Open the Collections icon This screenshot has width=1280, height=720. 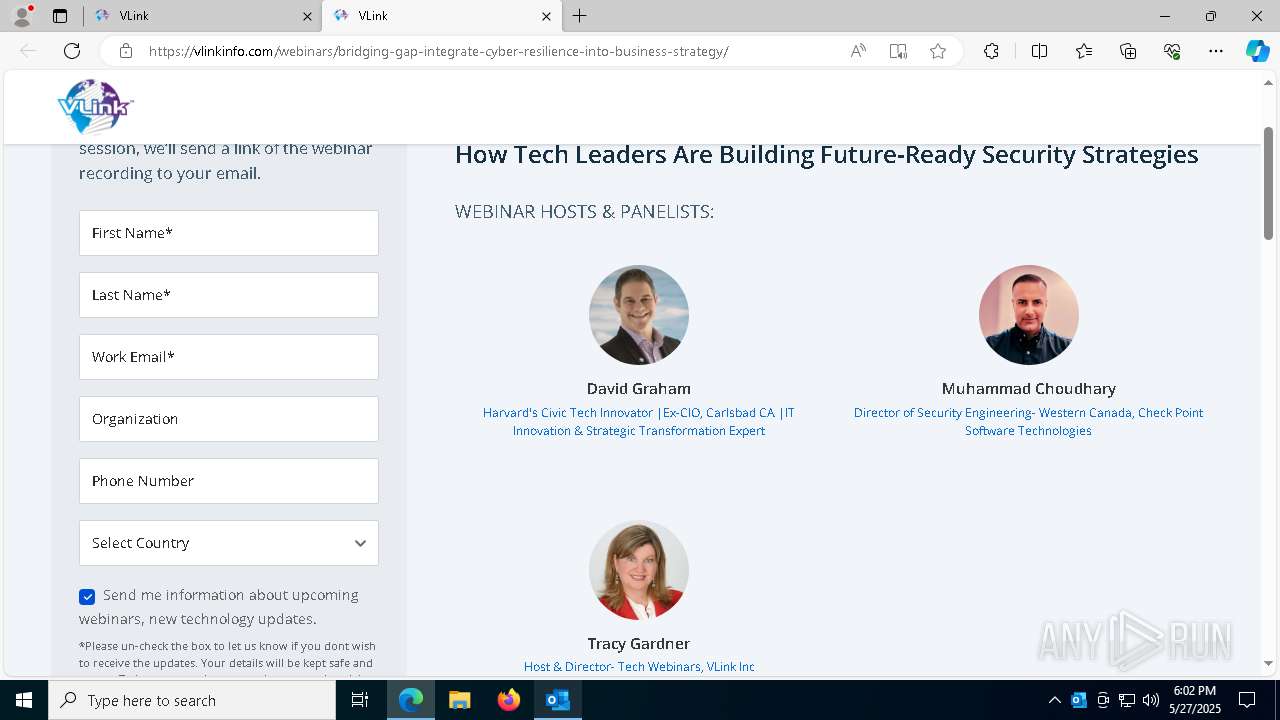click(x=1128, y=51)
